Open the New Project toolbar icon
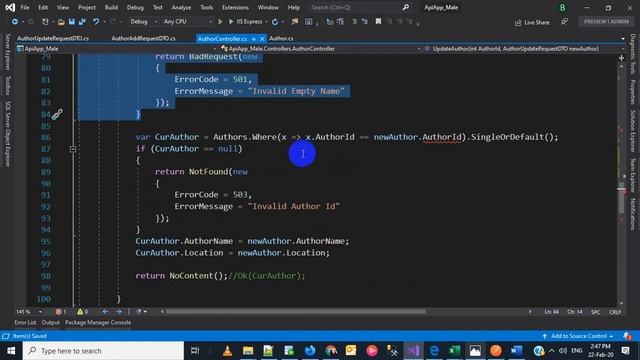The height and width of the screenshot is (360, 640). pyautogui.click(x=45, y=22)
